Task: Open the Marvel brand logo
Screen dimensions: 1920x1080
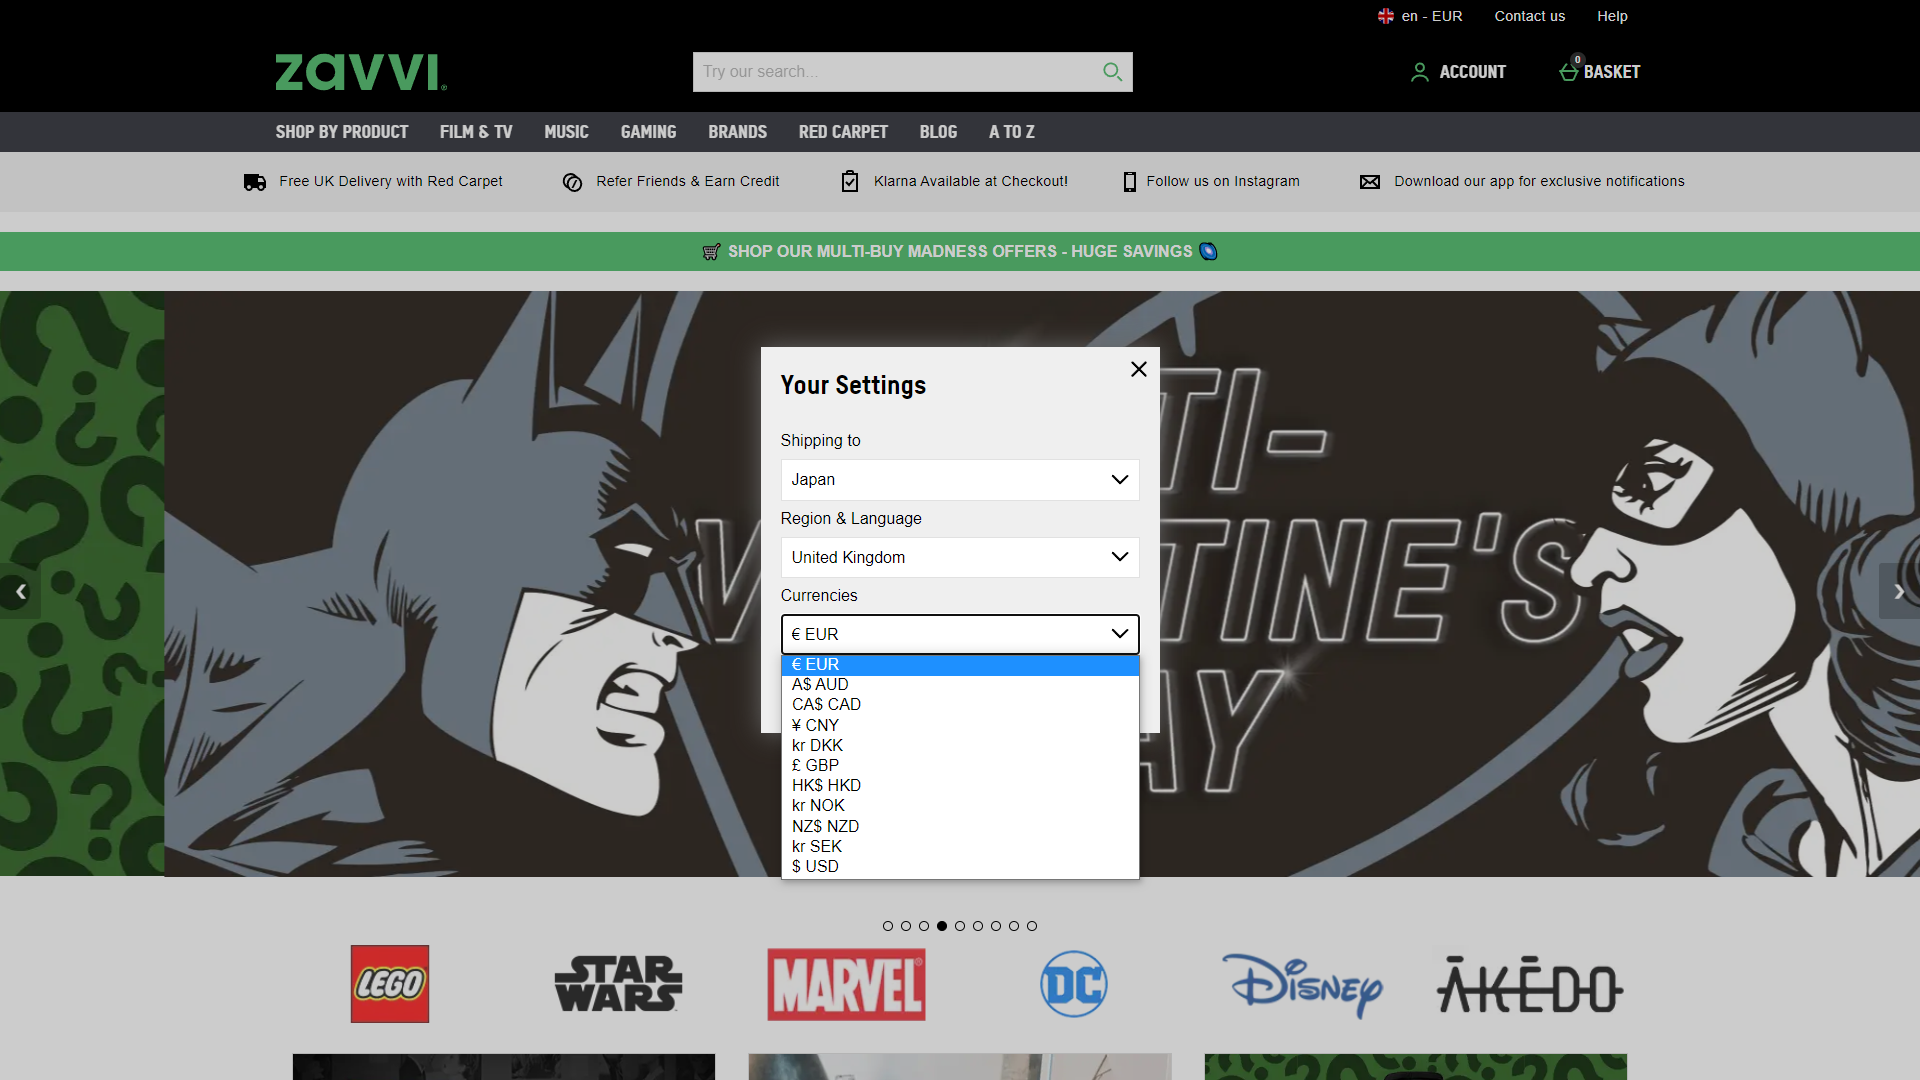Action: tap(846, 984)
